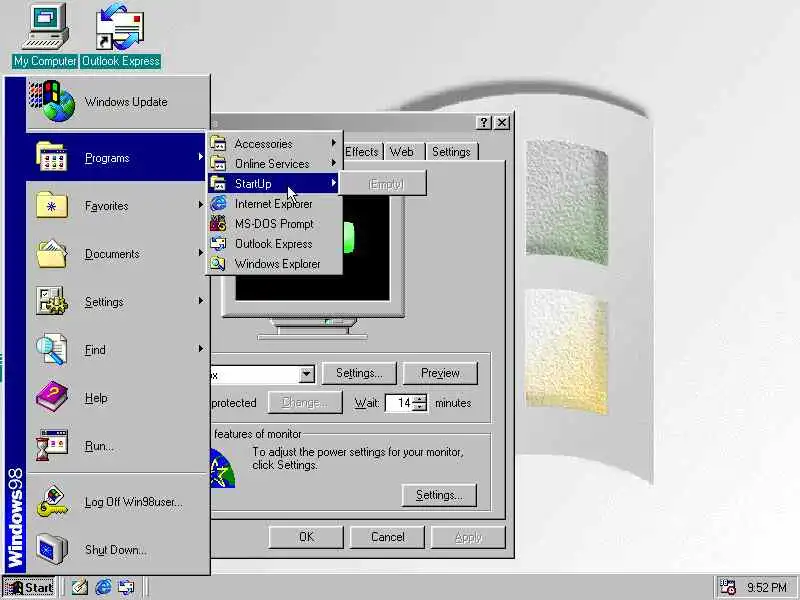Expand Settings submenu arrow in Start menu
This screenshot has height=600, width=800.
coord(201,301)
